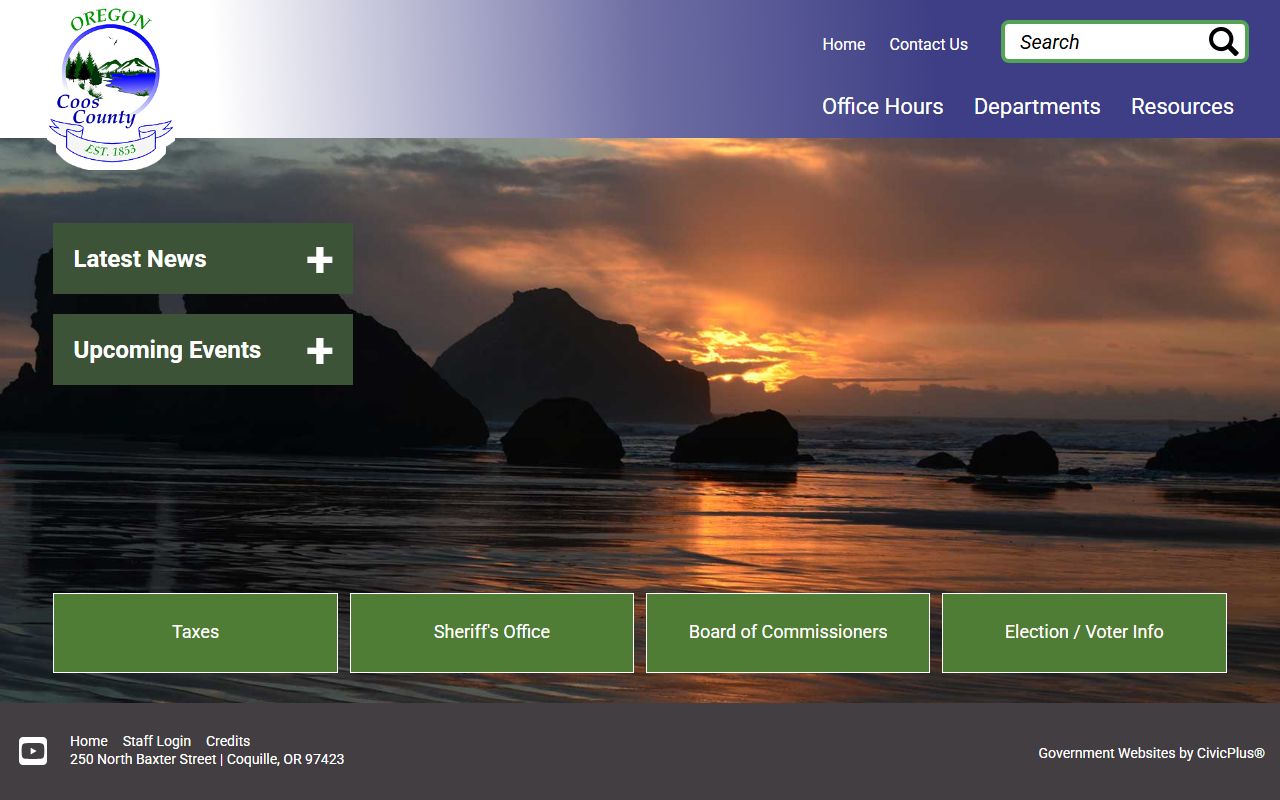This screenshot has height=800, width=1280.
Task: Go to Home in top navigation
Action: pyautogui.click(x=843, y=44)
